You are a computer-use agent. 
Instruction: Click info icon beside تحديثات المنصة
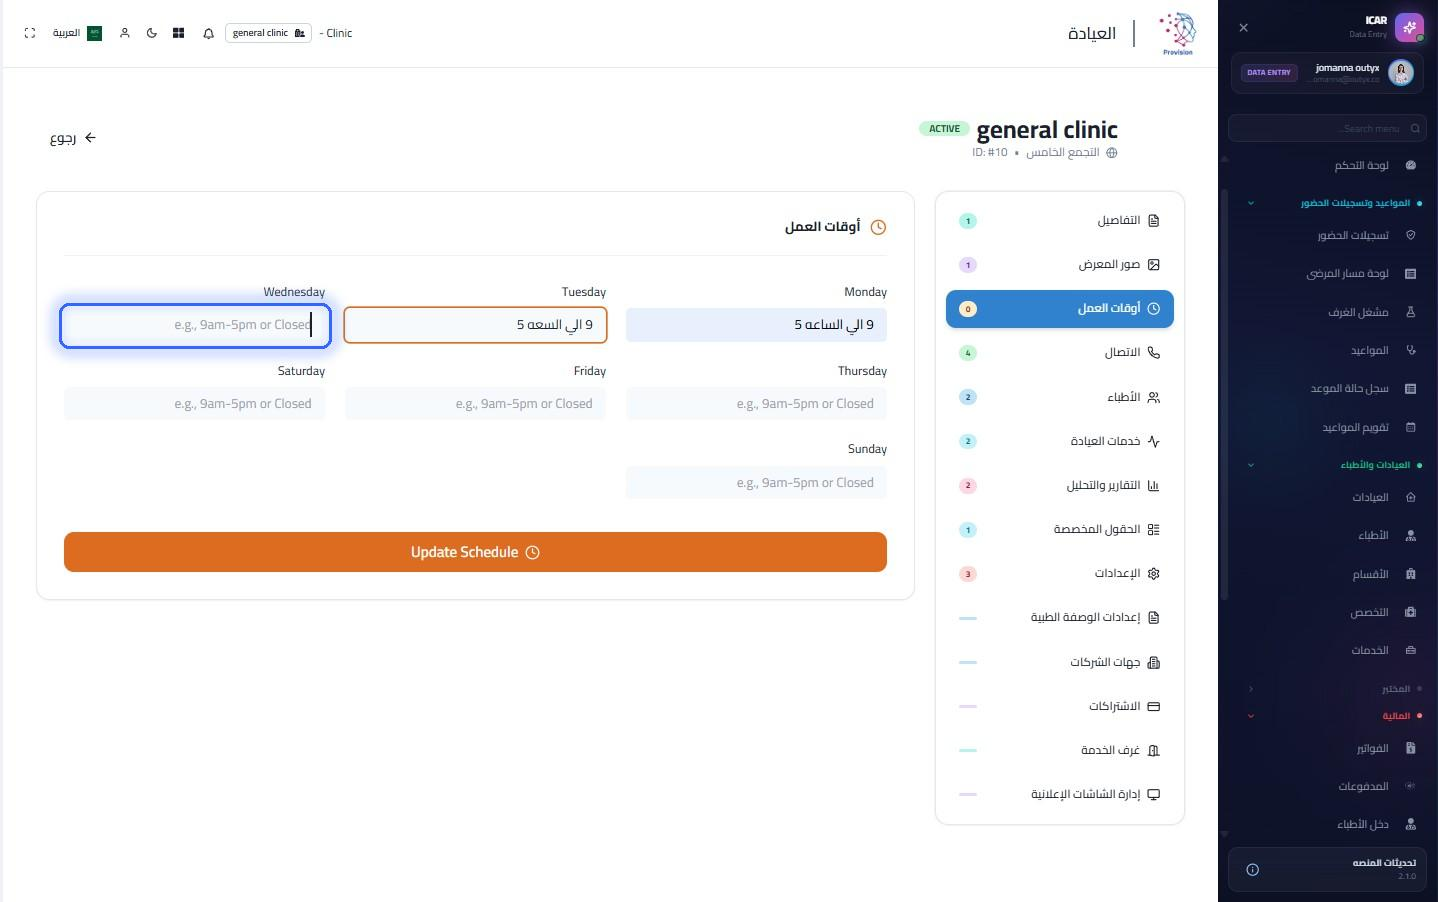tap(1252, 870)
